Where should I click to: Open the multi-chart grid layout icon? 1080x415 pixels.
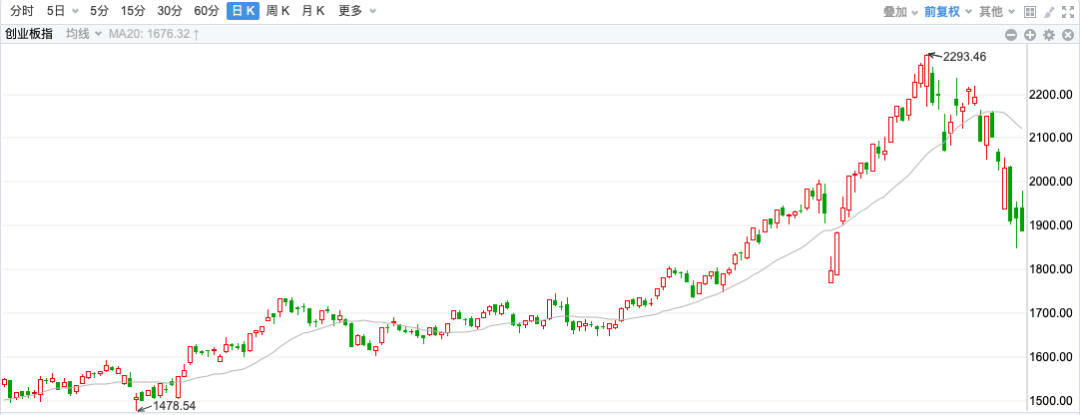tap(1030, 12)
